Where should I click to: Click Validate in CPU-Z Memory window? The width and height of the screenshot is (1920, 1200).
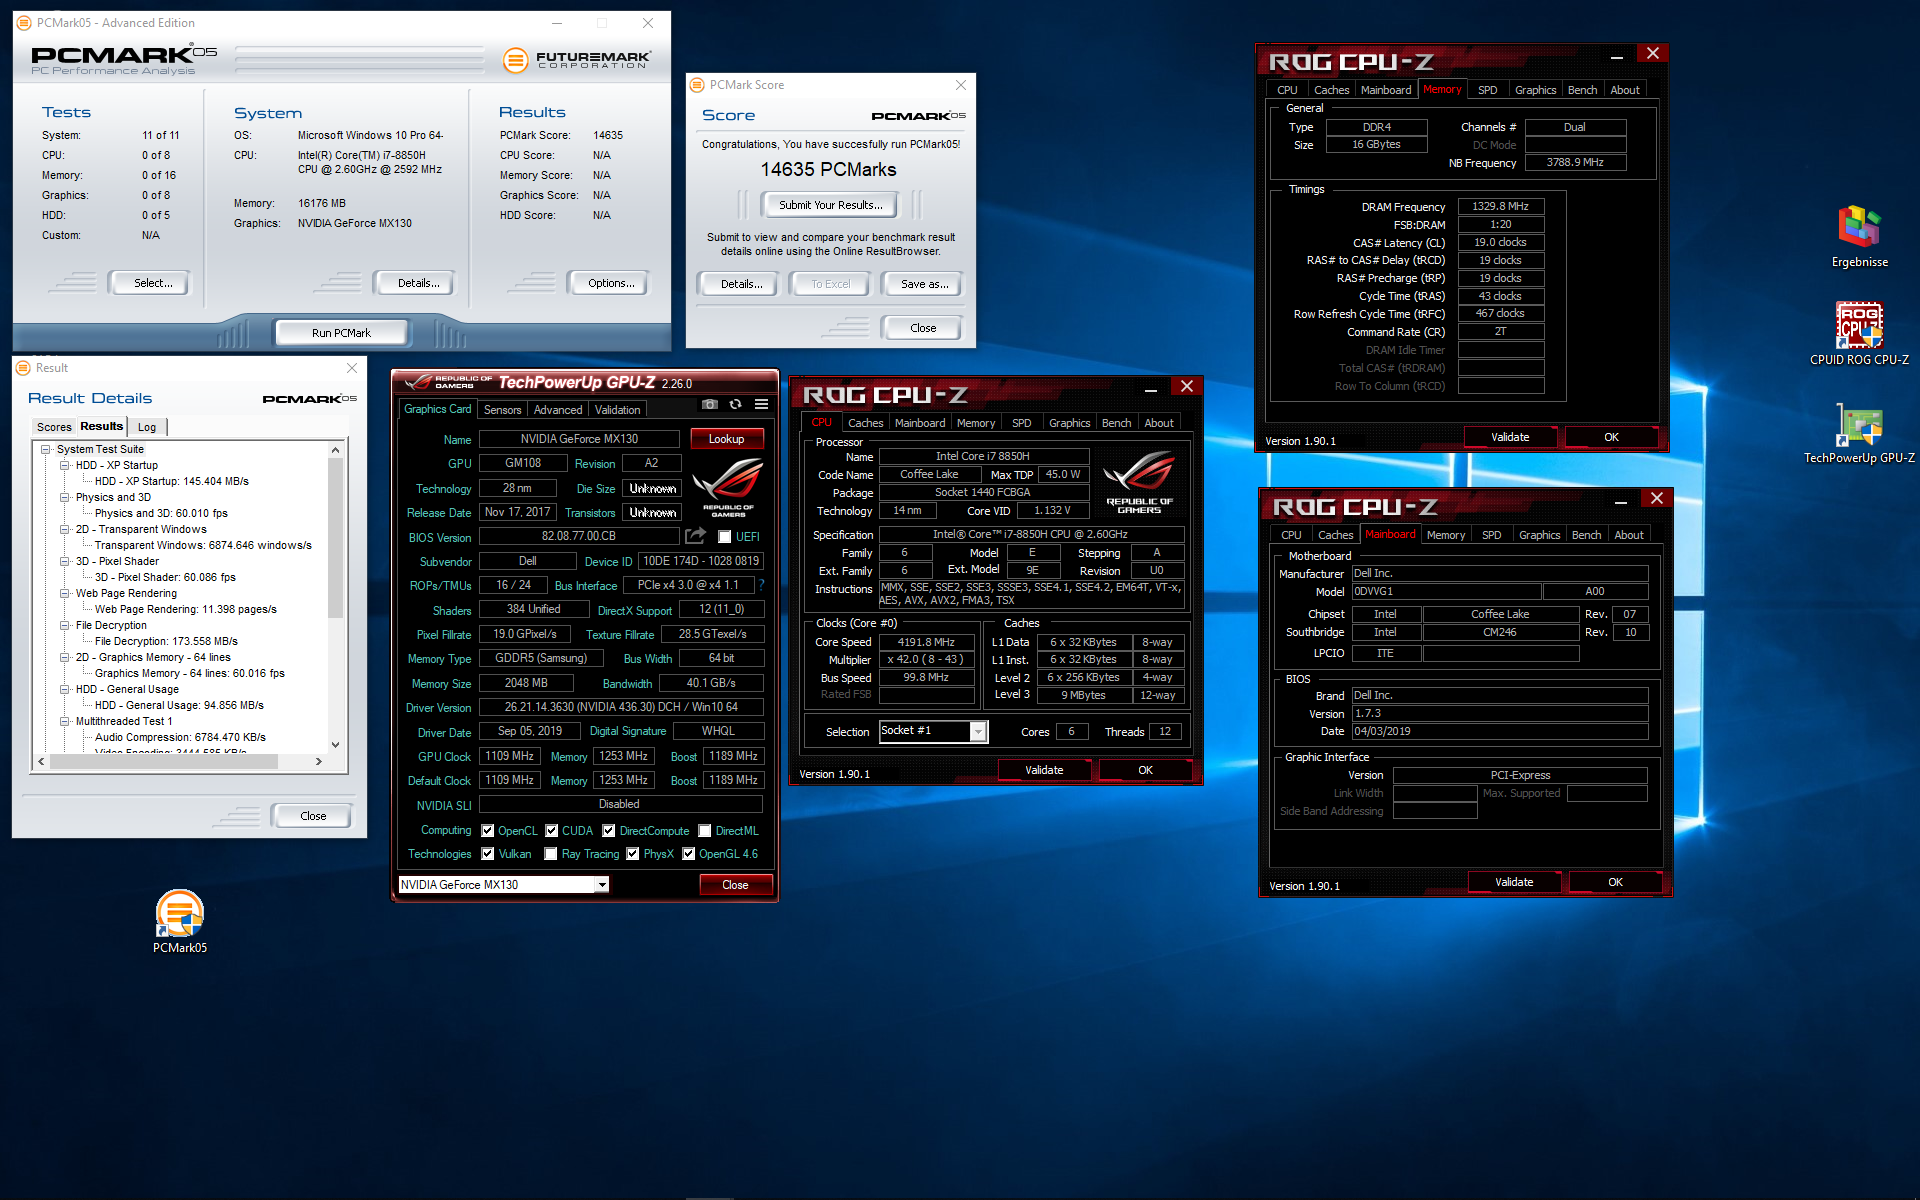(x=1510, y=437)
